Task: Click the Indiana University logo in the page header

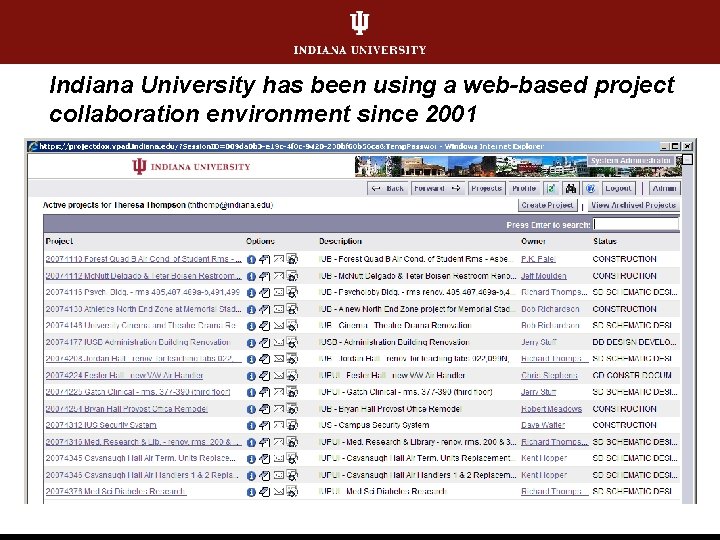Action: point(191,166)
